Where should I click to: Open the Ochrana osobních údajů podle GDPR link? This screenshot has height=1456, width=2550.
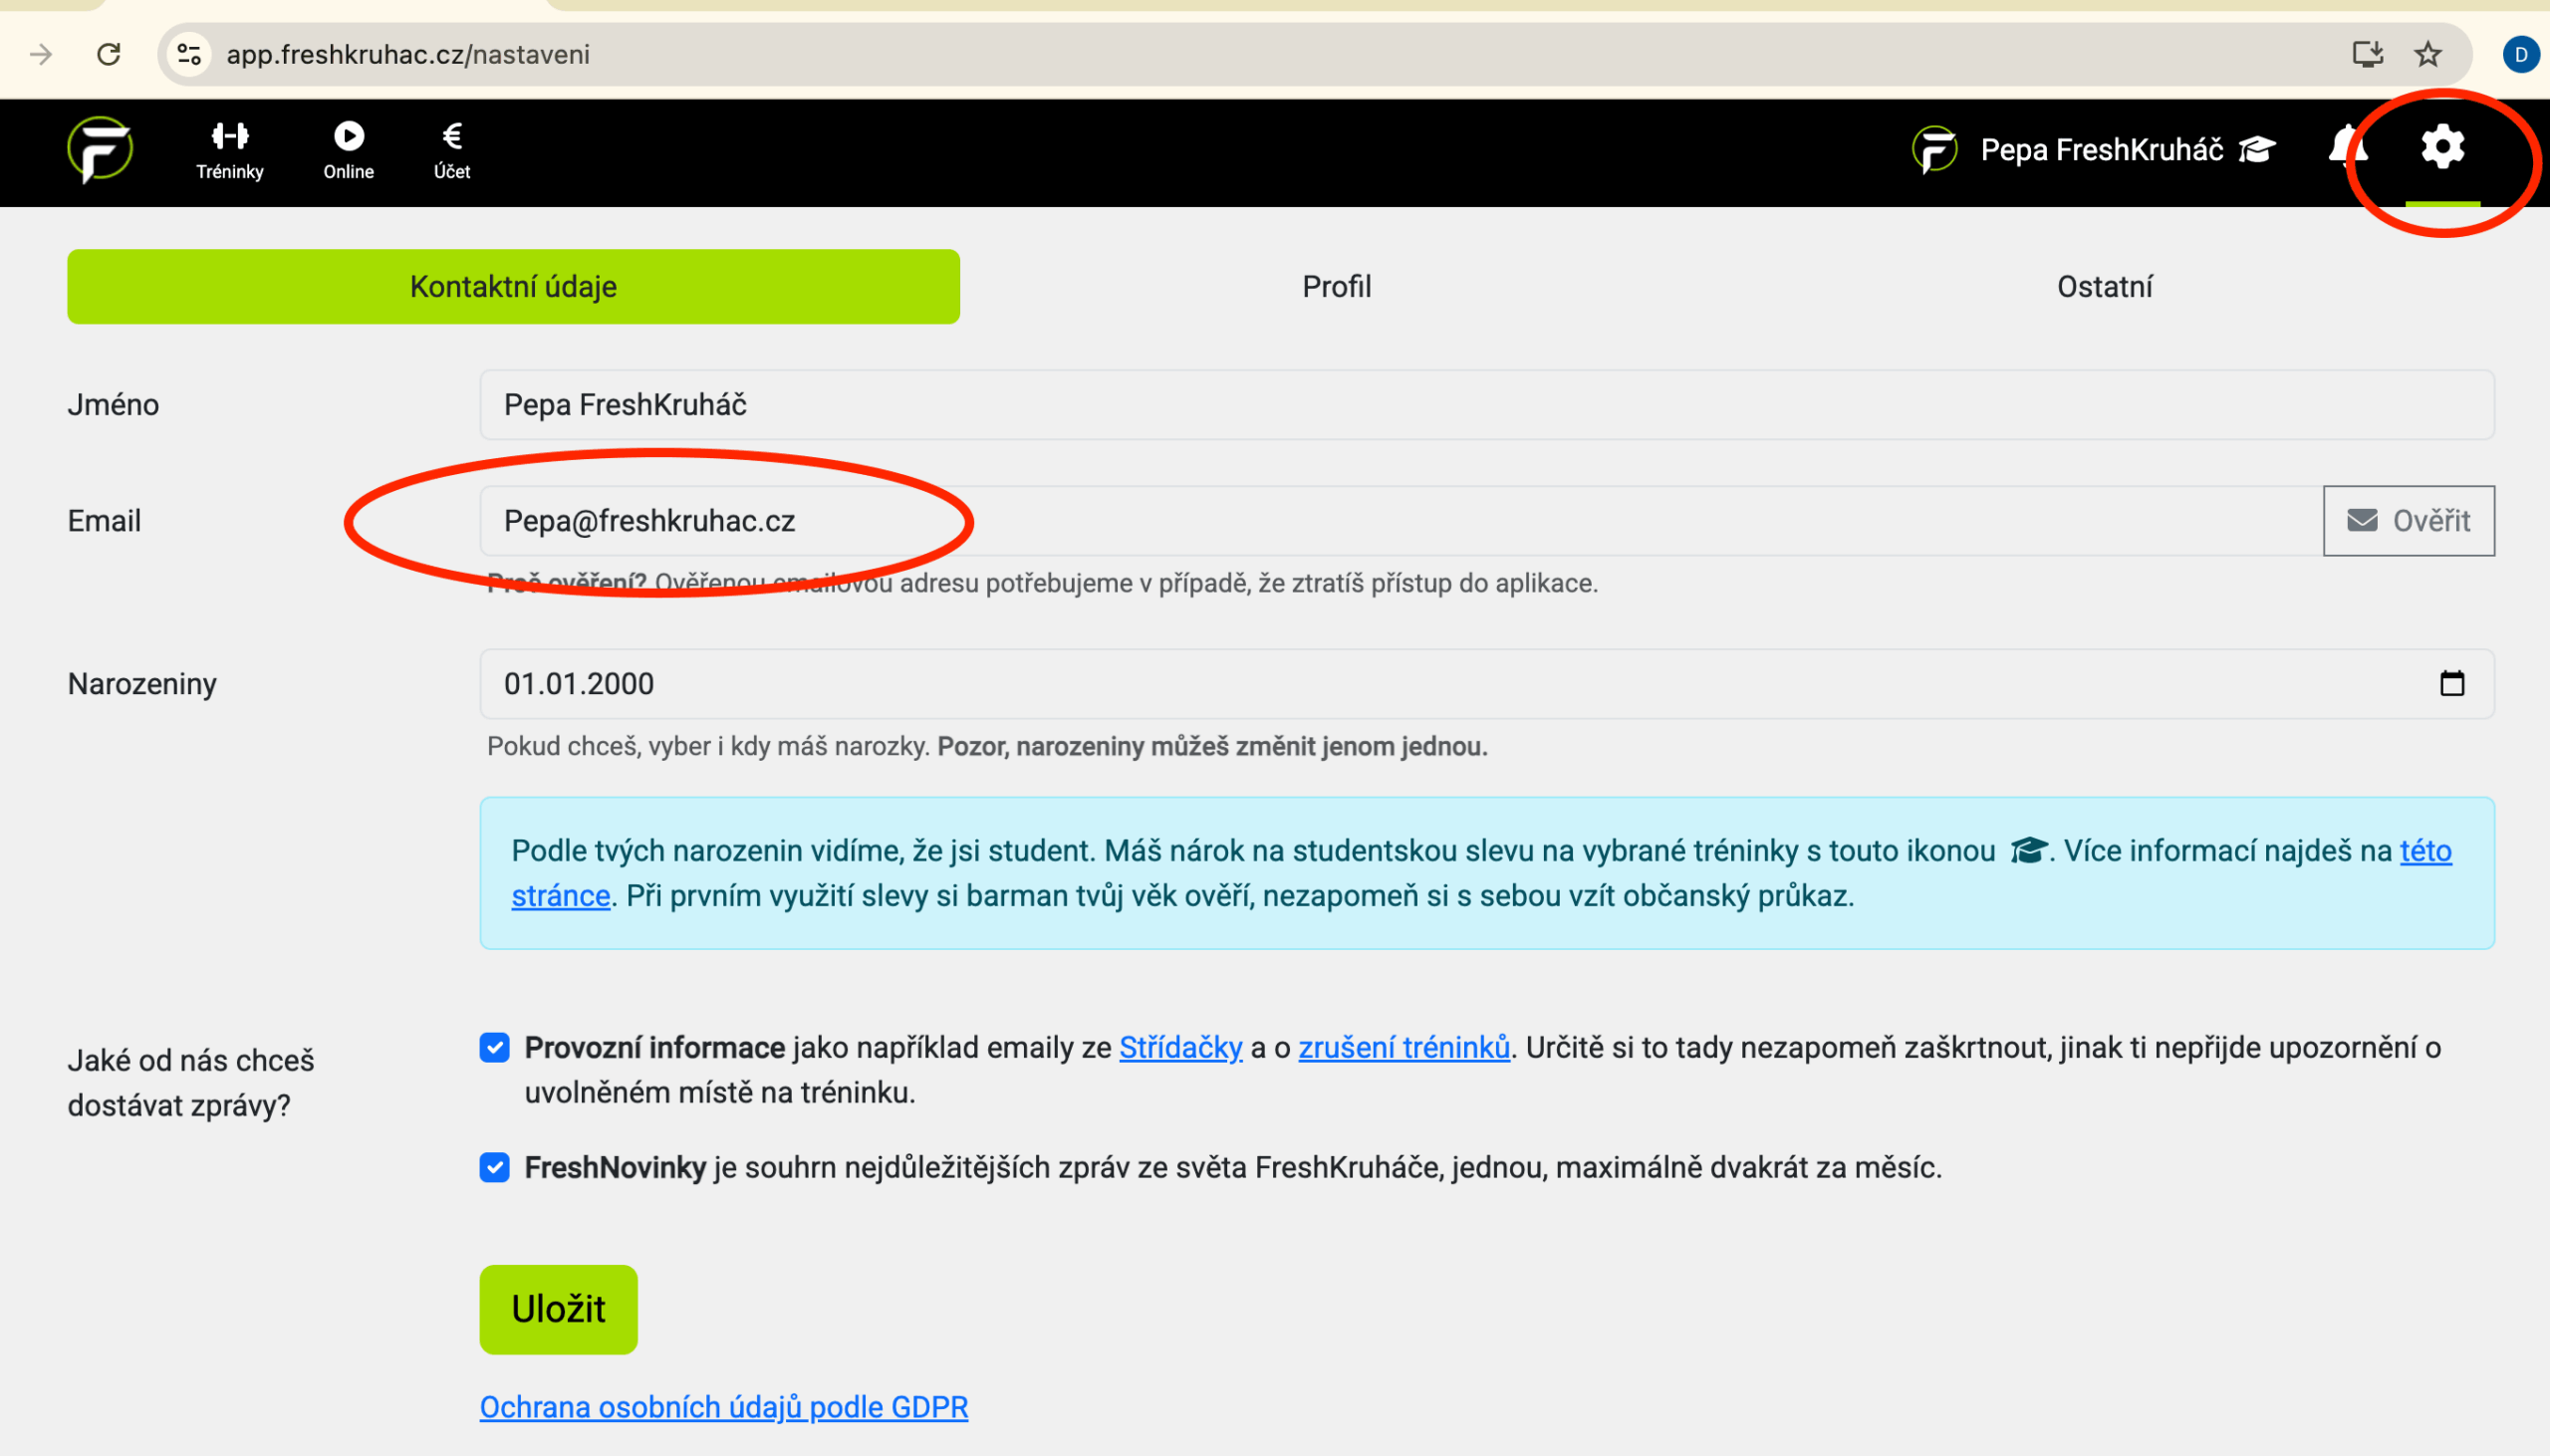pos(723,1407)
